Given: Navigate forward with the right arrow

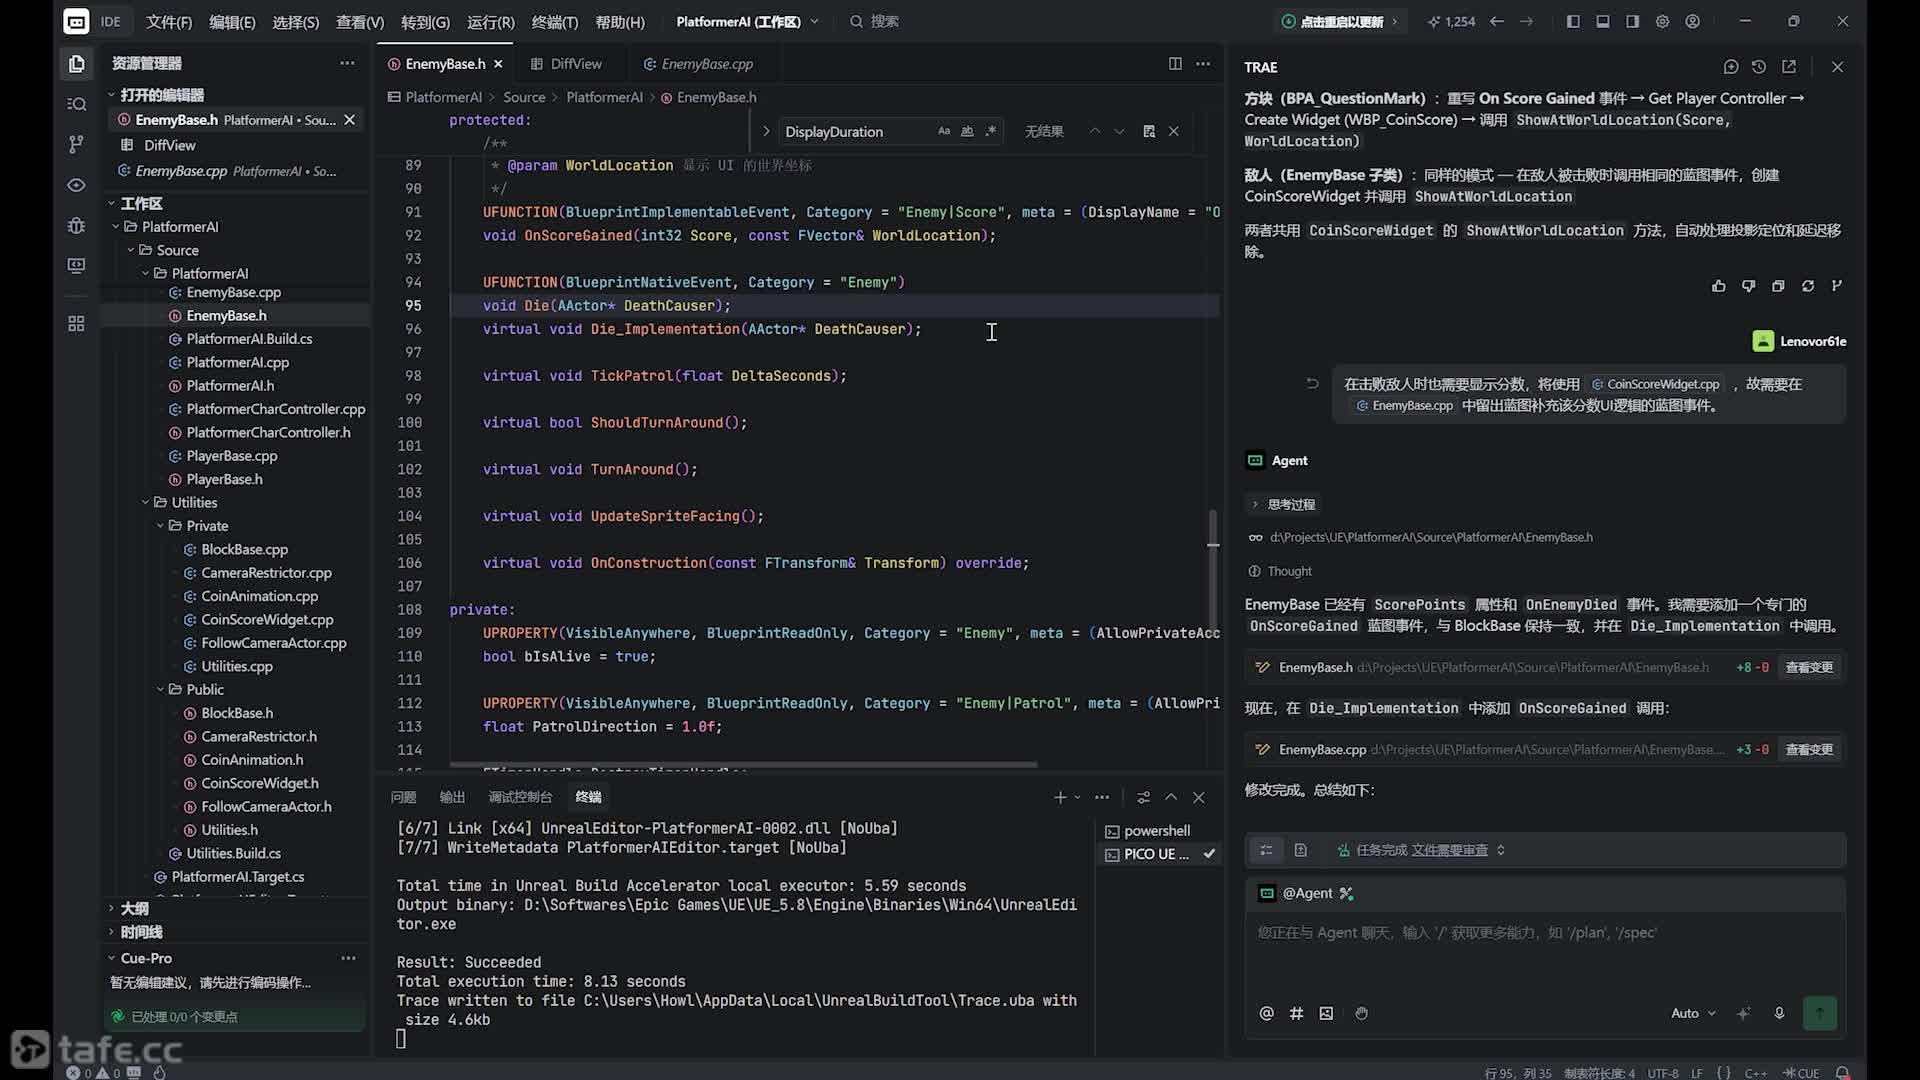Looking at the screenshot, I should click(1527, 21).
